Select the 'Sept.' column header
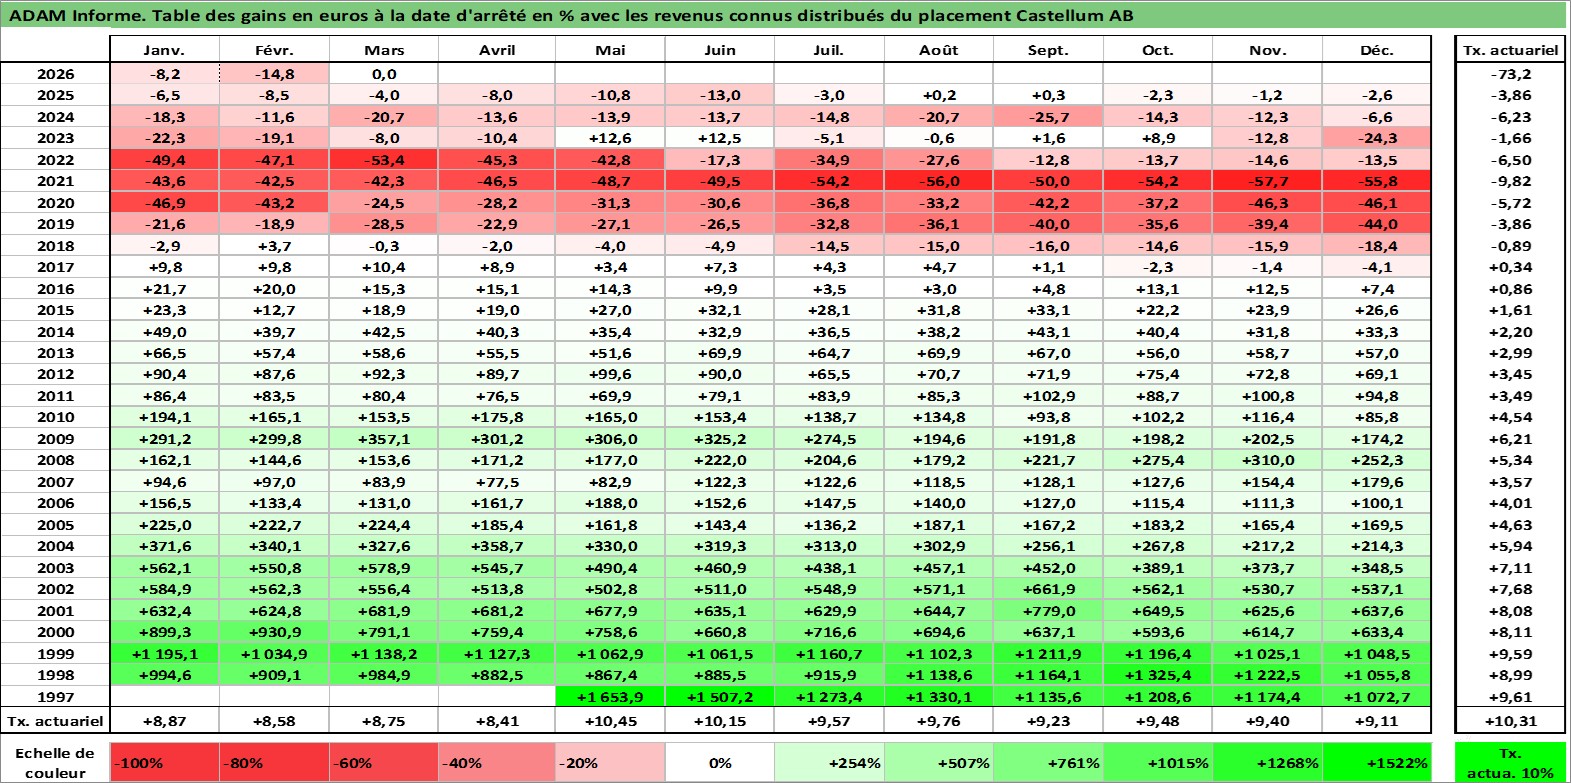Screen dimensions: 1571x783 [x=1048, y=50]
